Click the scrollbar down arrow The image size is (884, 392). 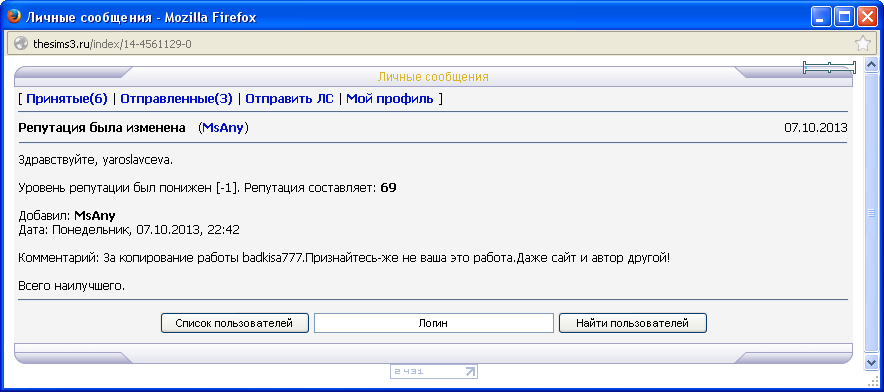point(872,363)
